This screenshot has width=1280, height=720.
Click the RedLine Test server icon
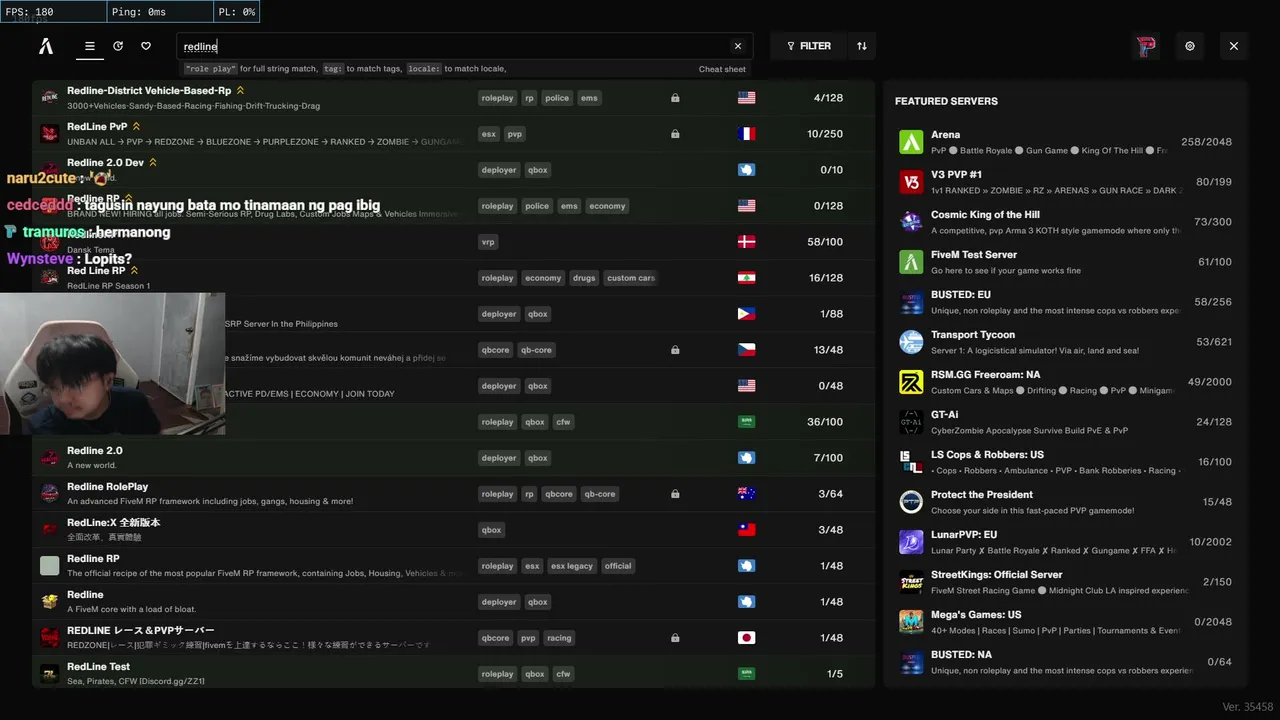pos(49,674)
